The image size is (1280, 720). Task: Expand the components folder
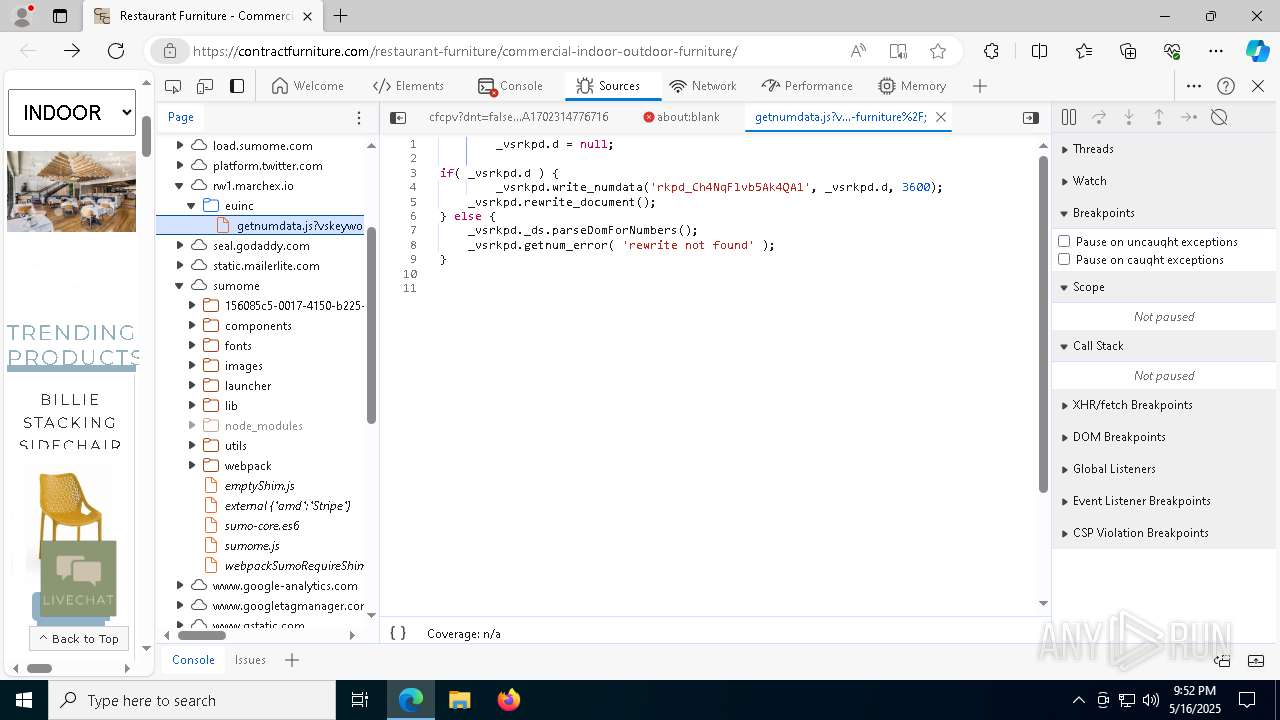coord(192,325)
